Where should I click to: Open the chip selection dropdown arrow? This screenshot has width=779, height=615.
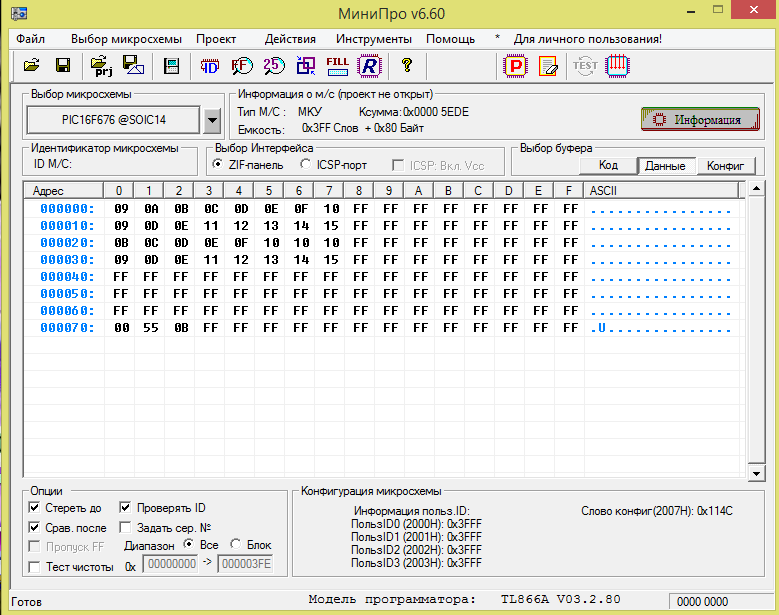click(211, 121)
